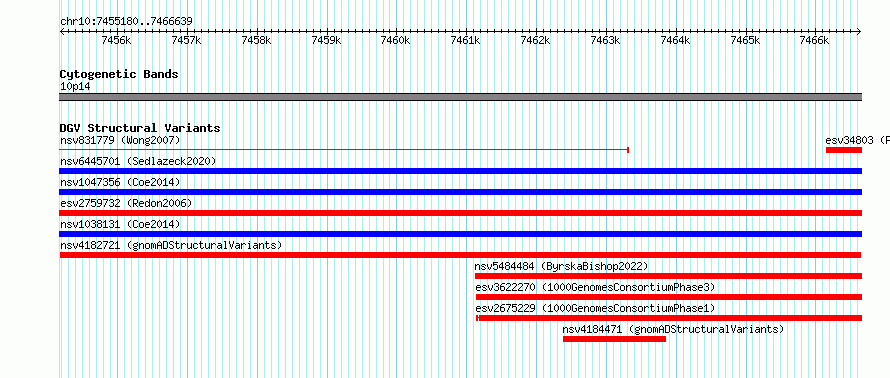Click the 7459k ruler tick label
The image size is (890, 378).
coord(326,40)
